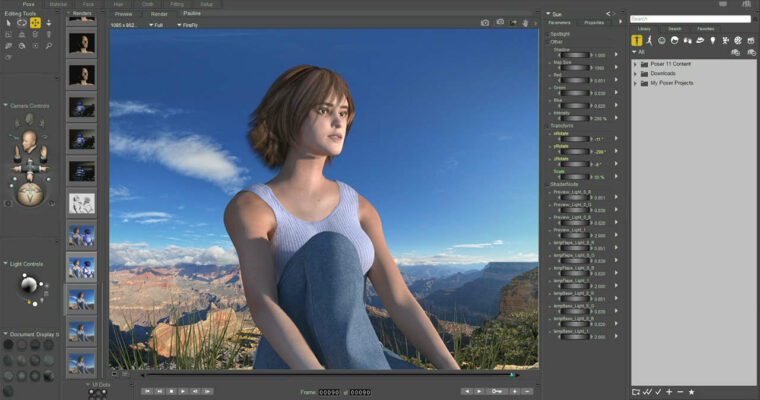760x400 pixels.
Task: Select the highlighted yellow Translate/Pull tool
Action: pos(35,23)
